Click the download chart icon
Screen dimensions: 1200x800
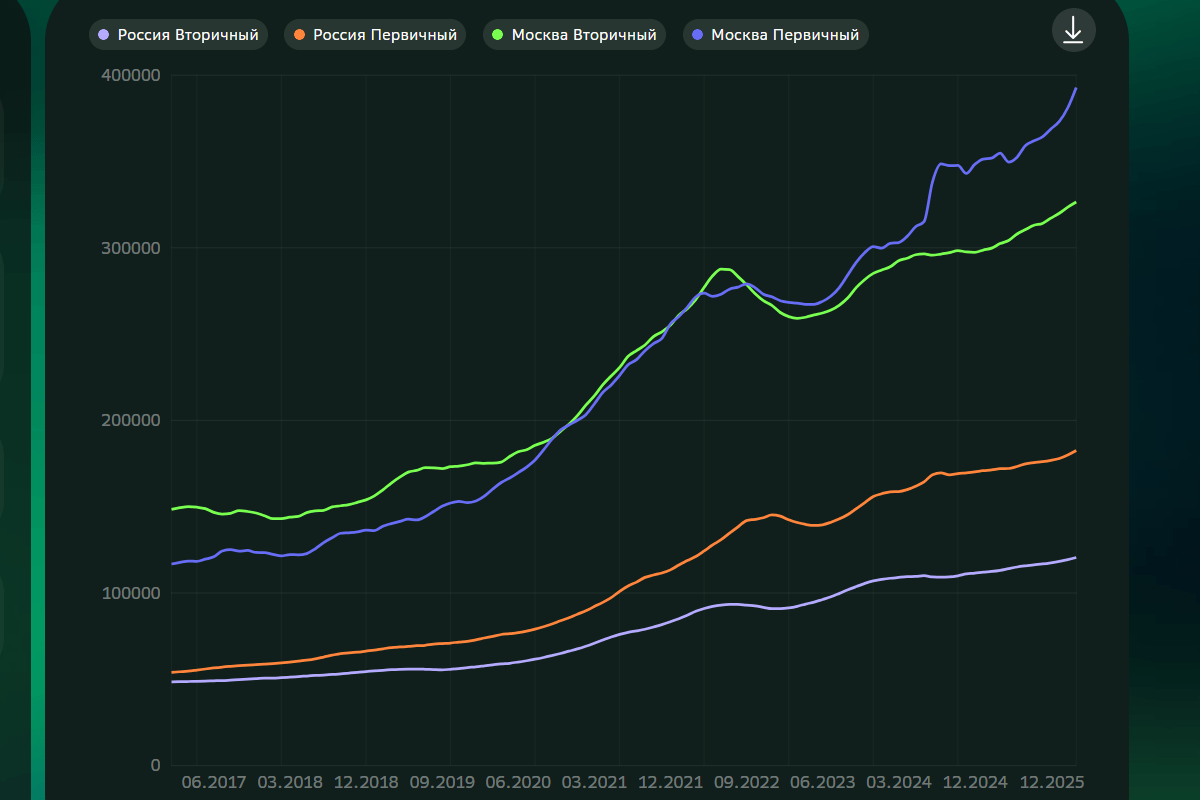[x=1073, y=31]
